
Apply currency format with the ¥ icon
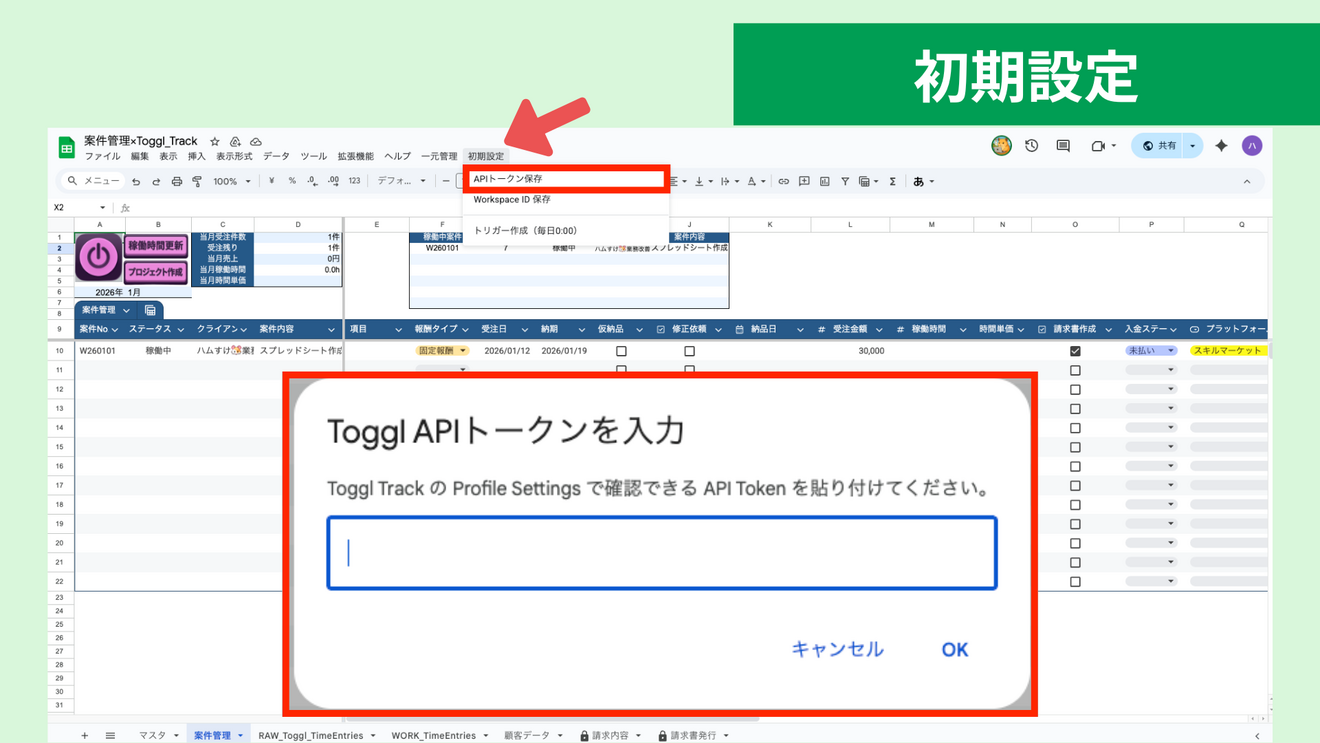point(270,181)
